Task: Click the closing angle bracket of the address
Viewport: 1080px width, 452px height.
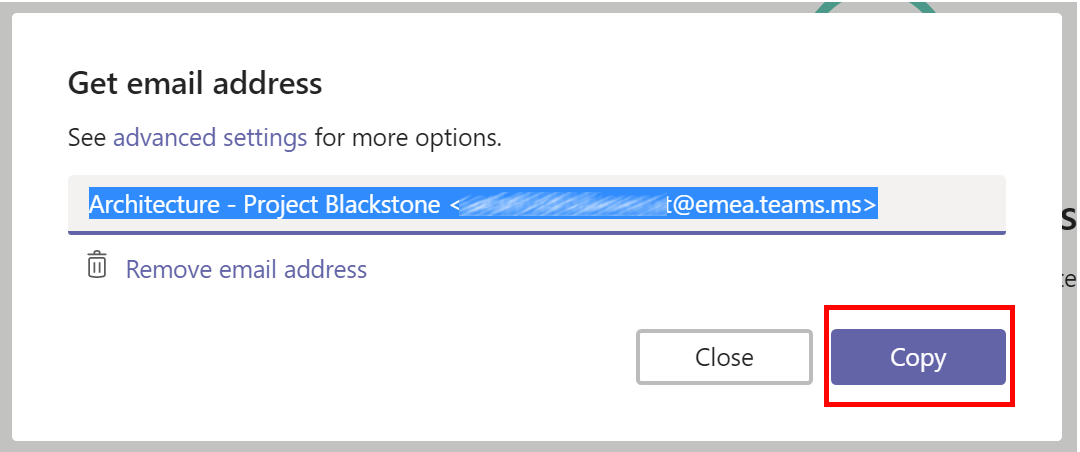Action: (871, 205)
